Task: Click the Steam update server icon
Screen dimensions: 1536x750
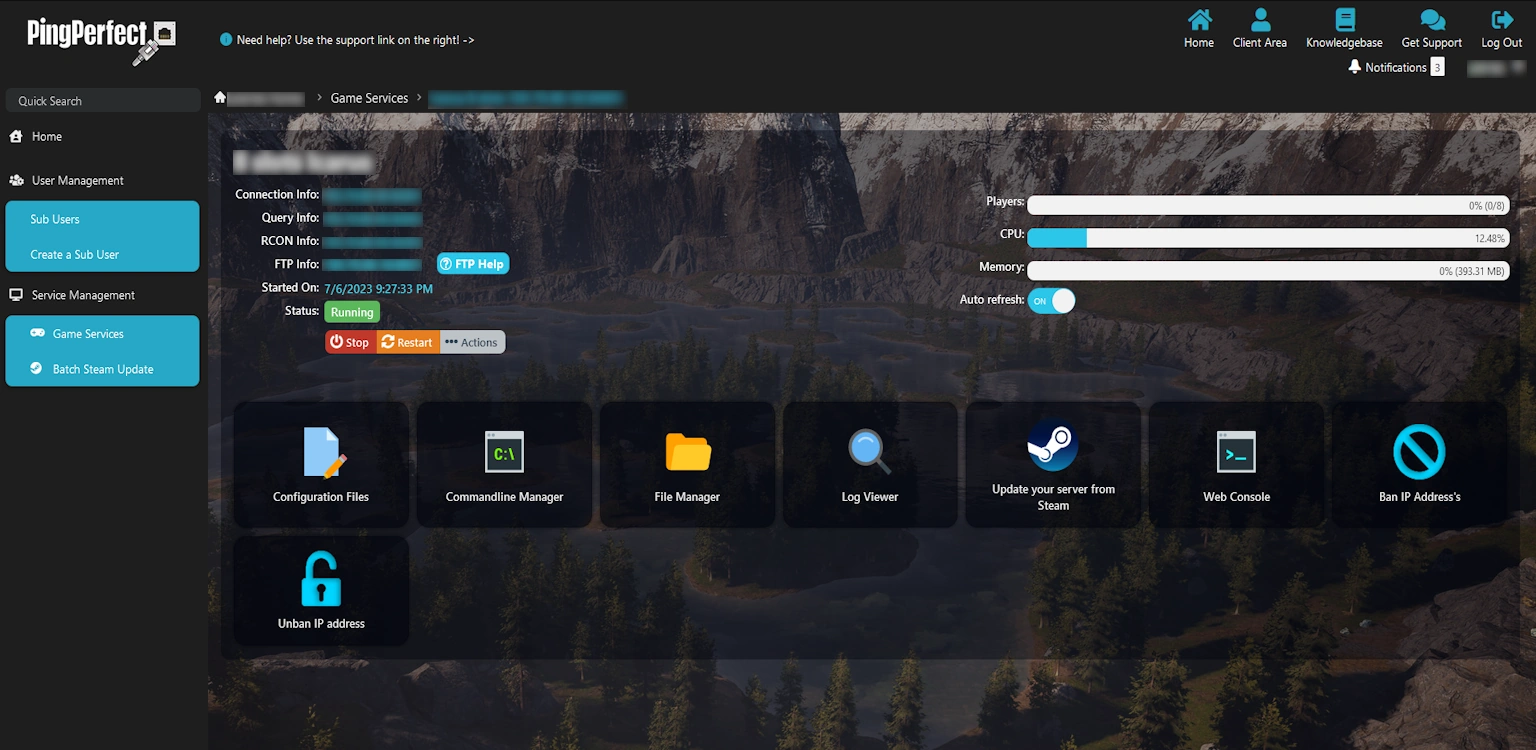Action: click(x=1053, y=445)
